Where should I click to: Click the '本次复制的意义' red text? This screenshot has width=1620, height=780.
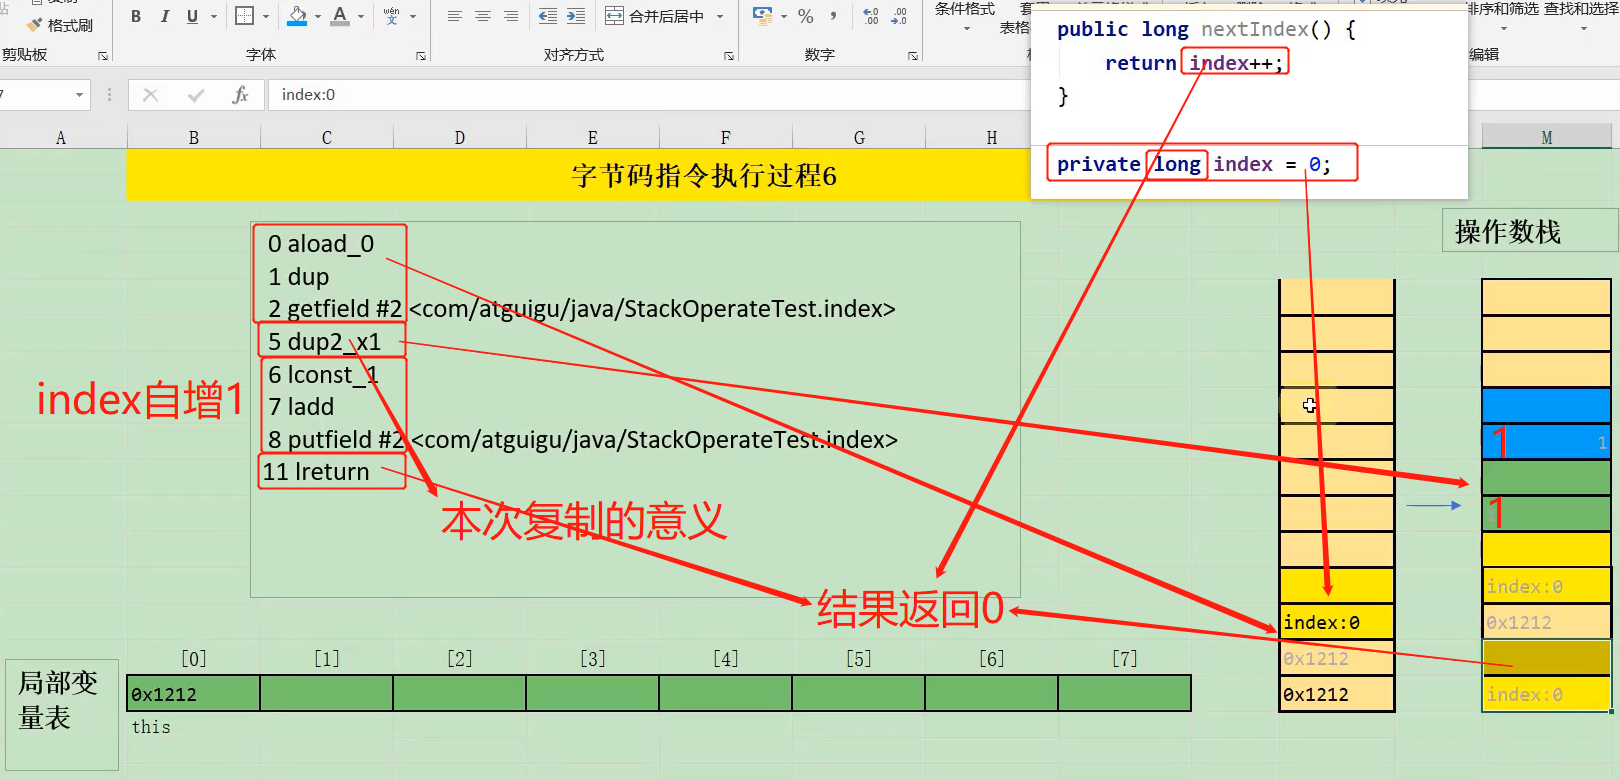pyautogui.click(x=583, y=521)
